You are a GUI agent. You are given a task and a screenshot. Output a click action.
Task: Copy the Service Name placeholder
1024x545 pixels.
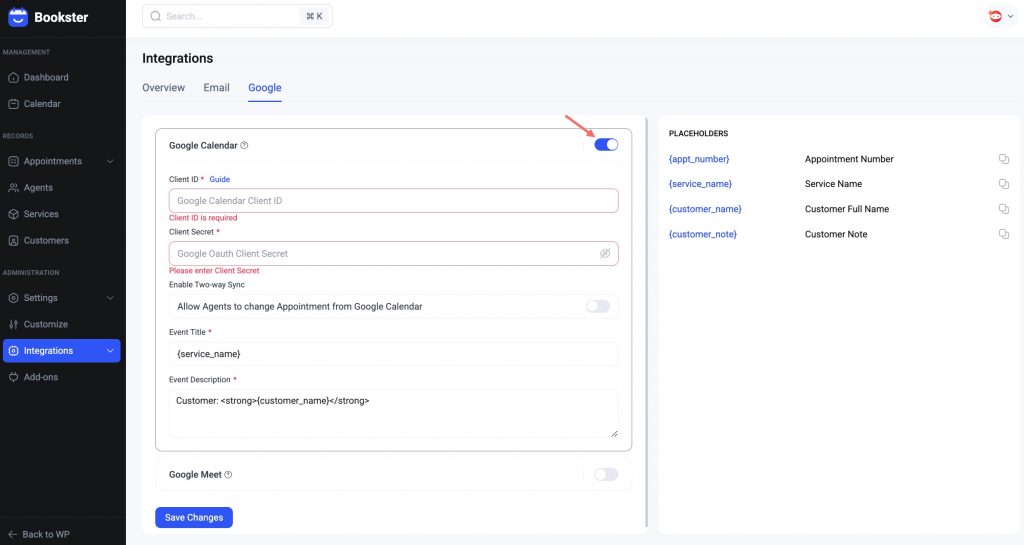coord(1004,184)
